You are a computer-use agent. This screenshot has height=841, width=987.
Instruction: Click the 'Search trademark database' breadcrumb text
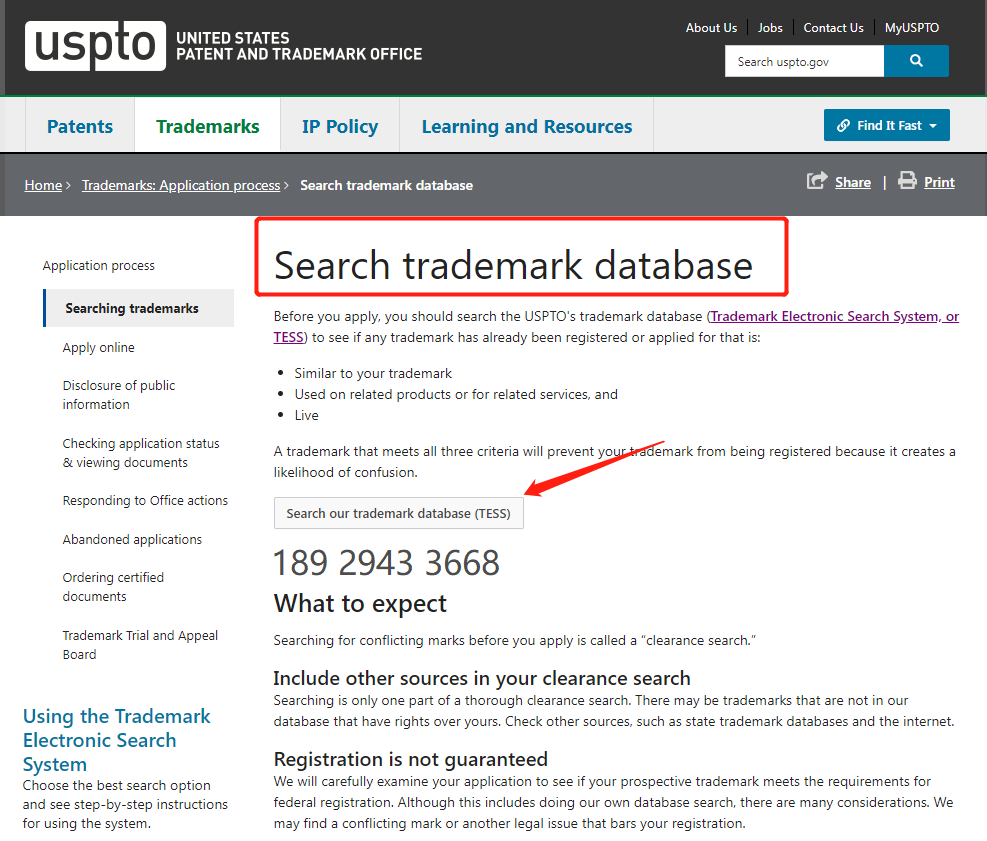(386, 185)
